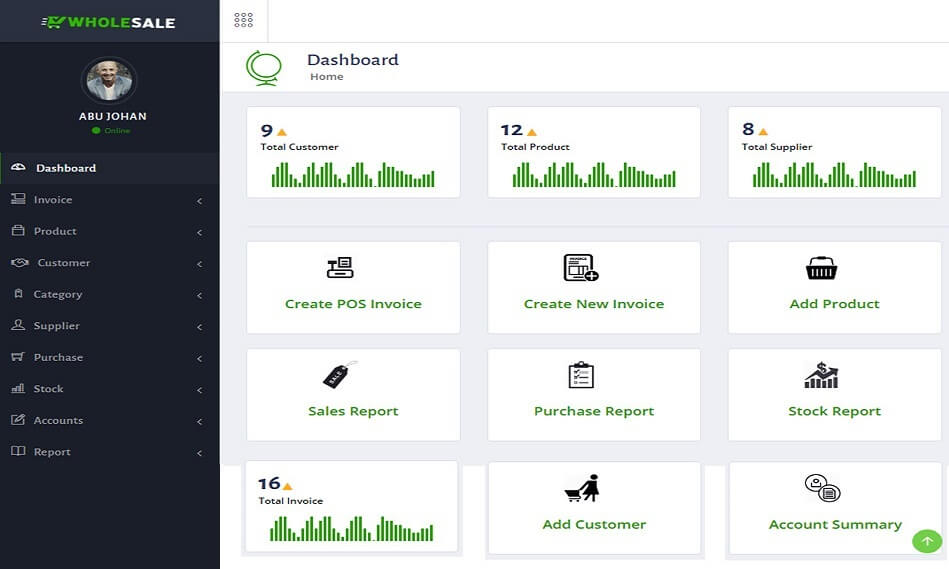
Task: Click the Total Customer bar chart
Action: coord(353,174)
